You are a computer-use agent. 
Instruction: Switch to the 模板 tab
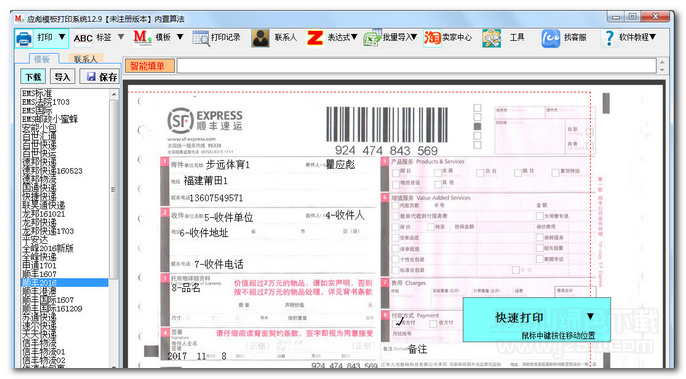42,59
